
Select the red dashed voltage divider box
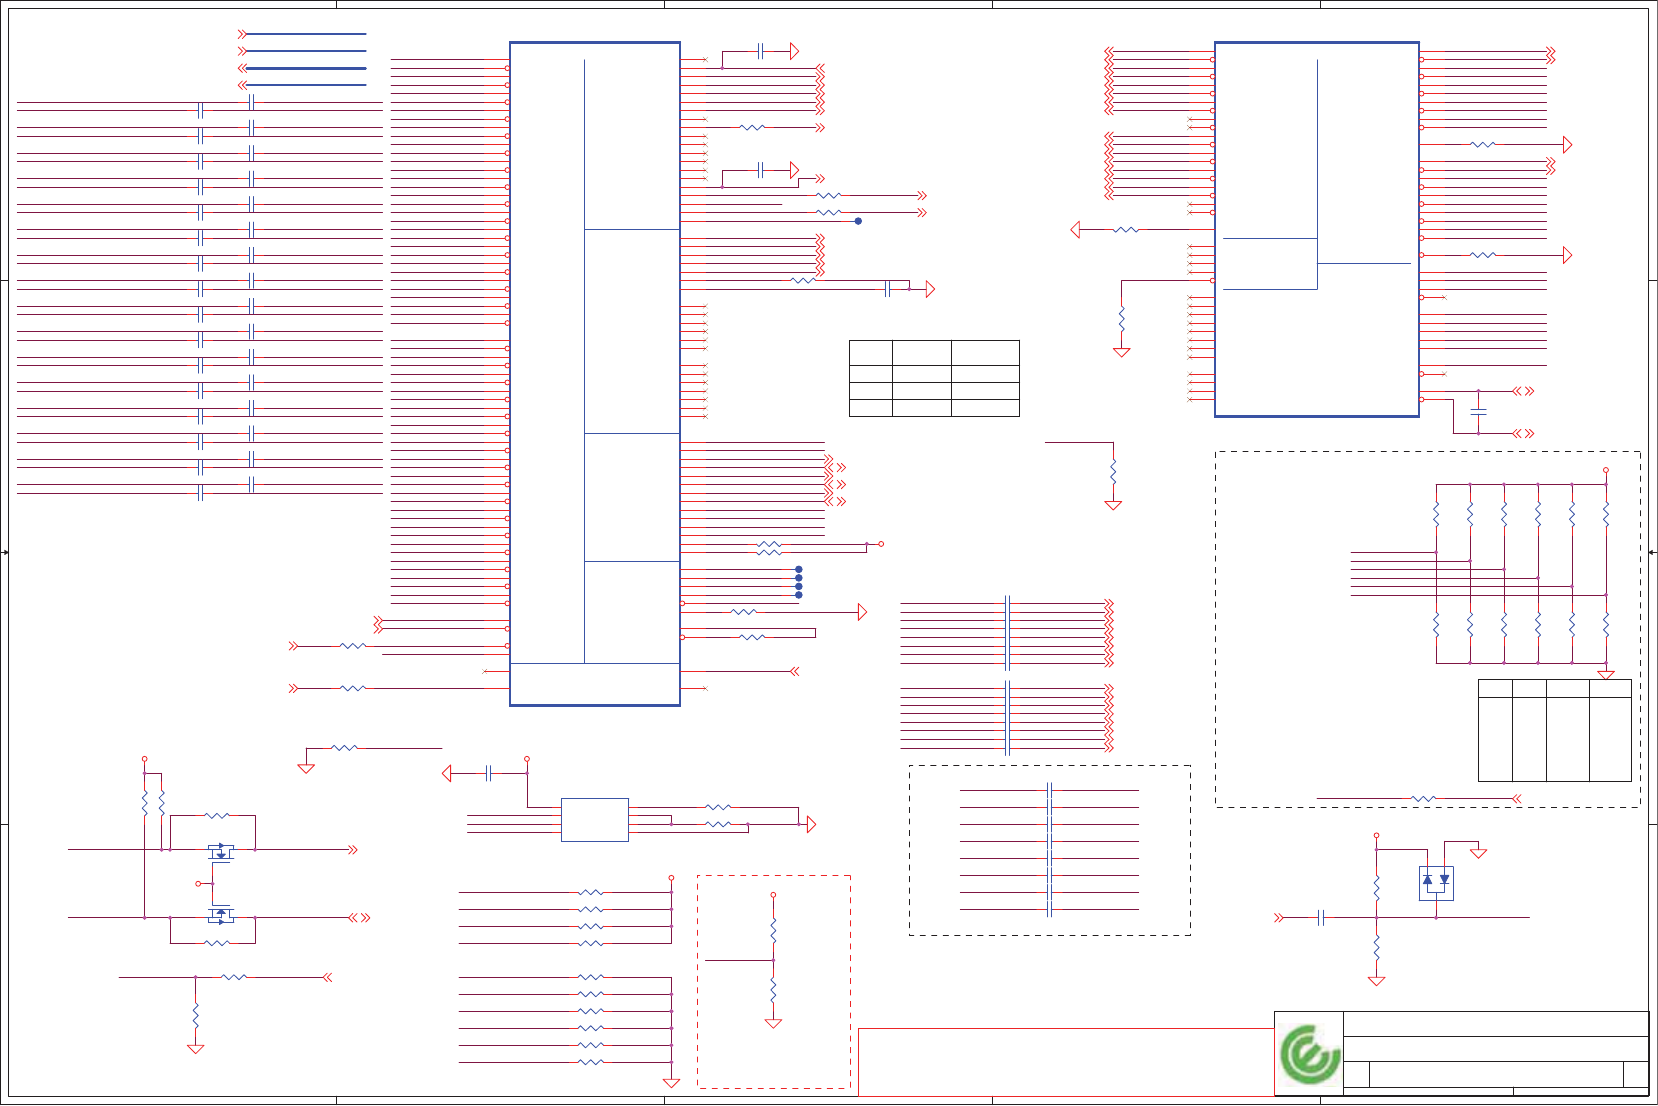(774, 982)
